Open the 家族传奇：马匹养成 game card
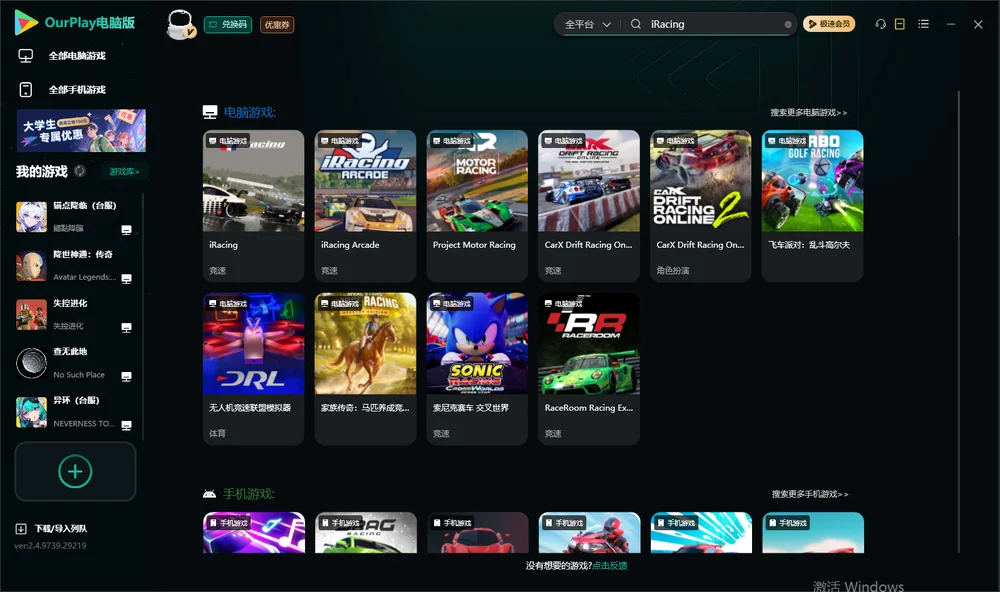The width and height of the screenshot is (1000, 592). point(365,368)
